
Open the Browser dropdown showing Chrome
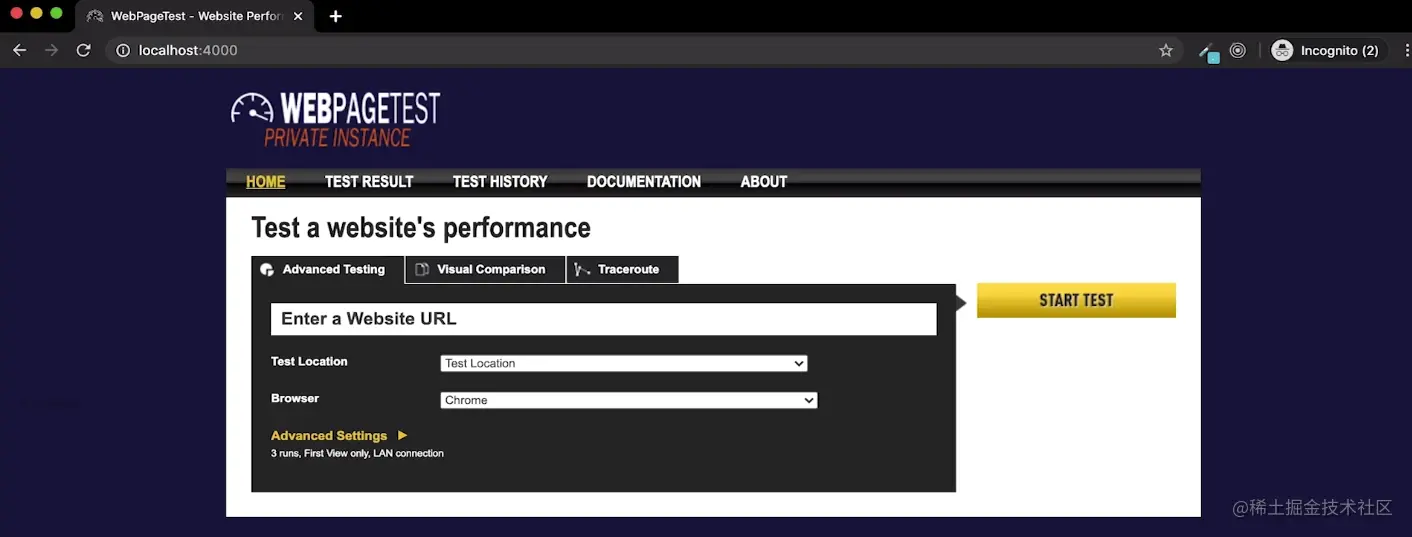[629, 400]
